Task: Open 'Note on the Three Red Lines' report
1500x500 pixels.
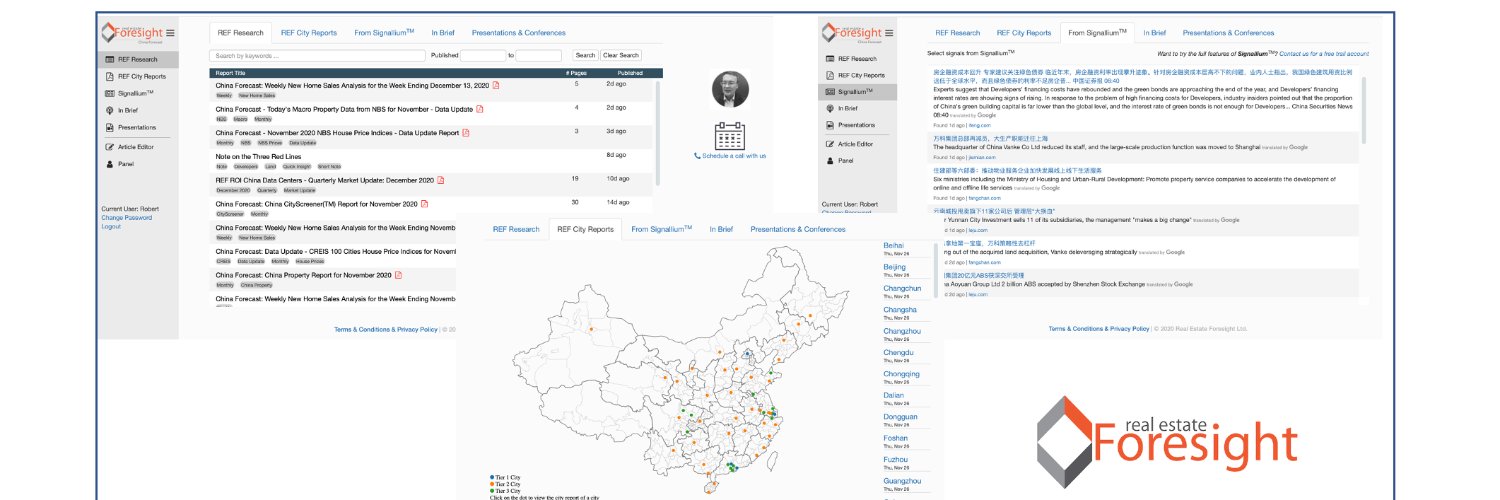Action: point(256,155)
